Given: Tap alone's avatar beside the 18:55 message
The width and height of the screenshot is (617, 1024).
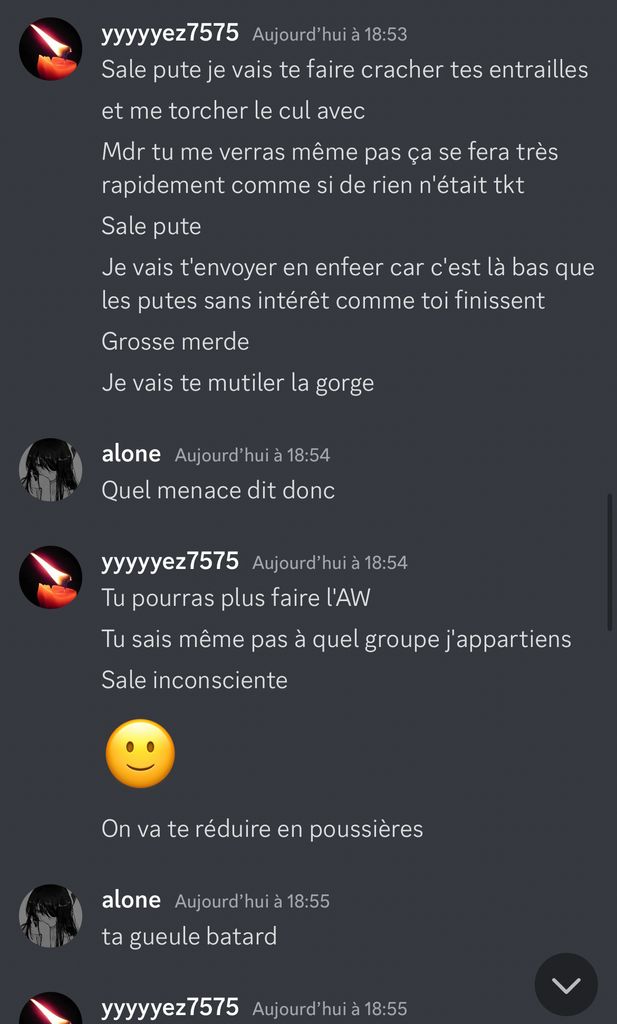Looking at the screenshot, I should click(x=50, y=916).
